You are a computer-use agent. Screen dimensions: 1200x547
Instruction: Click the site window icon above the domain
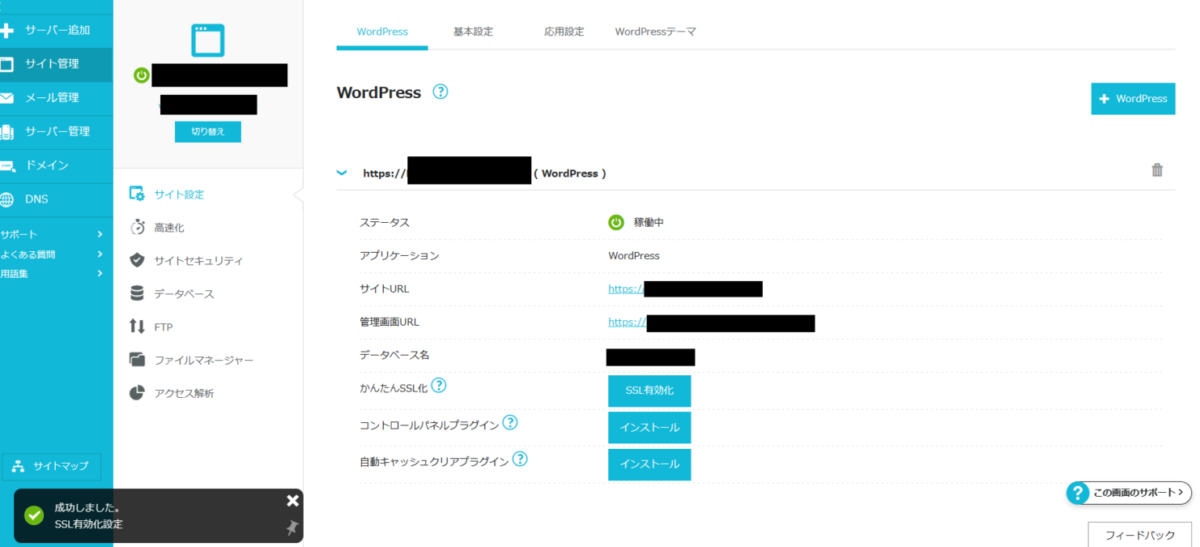click(209, 40)
